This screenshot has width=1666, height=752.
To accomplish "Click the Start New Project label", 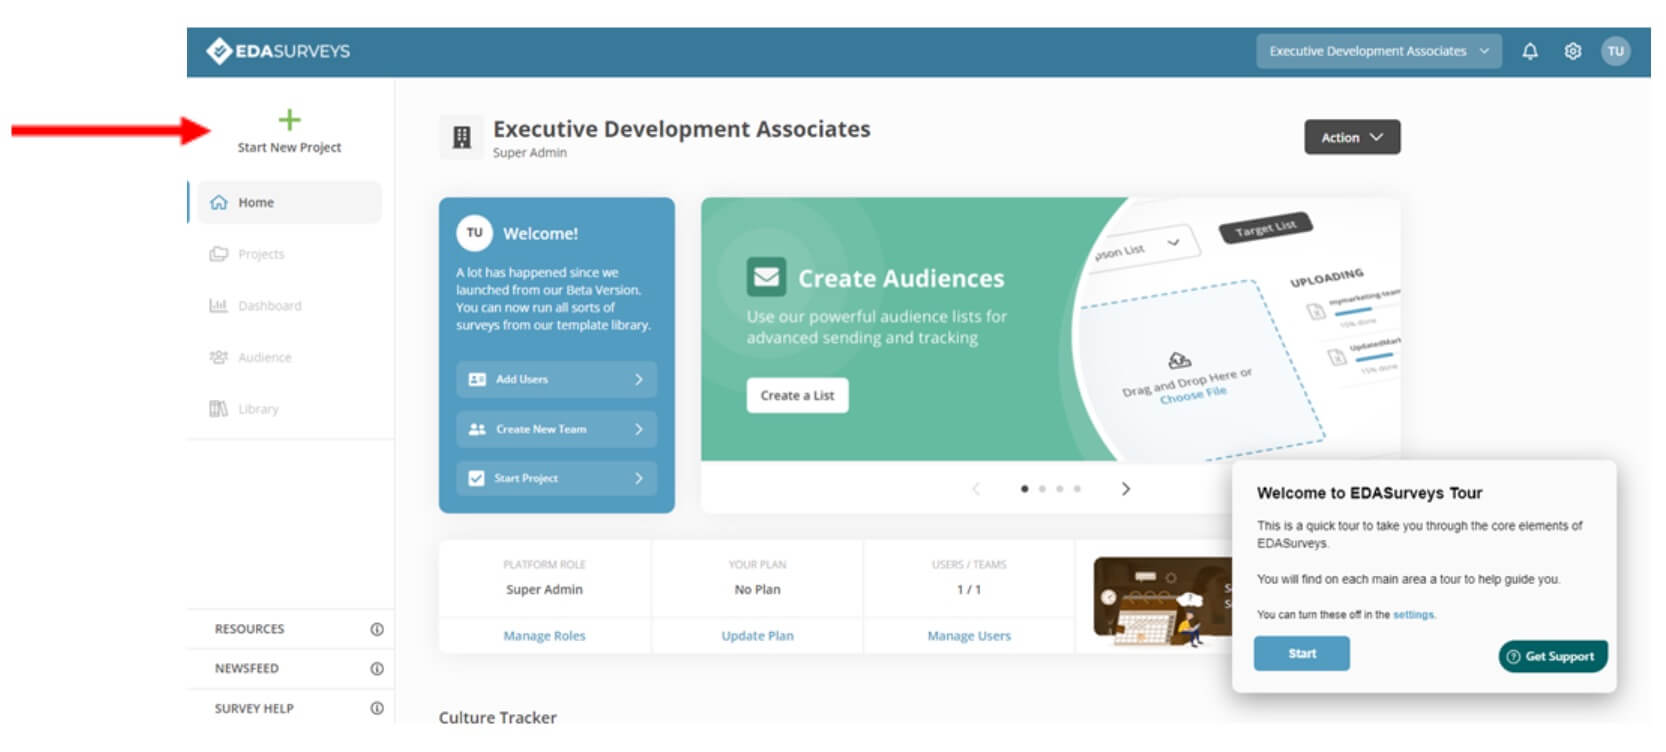I will tap(289, 147).
